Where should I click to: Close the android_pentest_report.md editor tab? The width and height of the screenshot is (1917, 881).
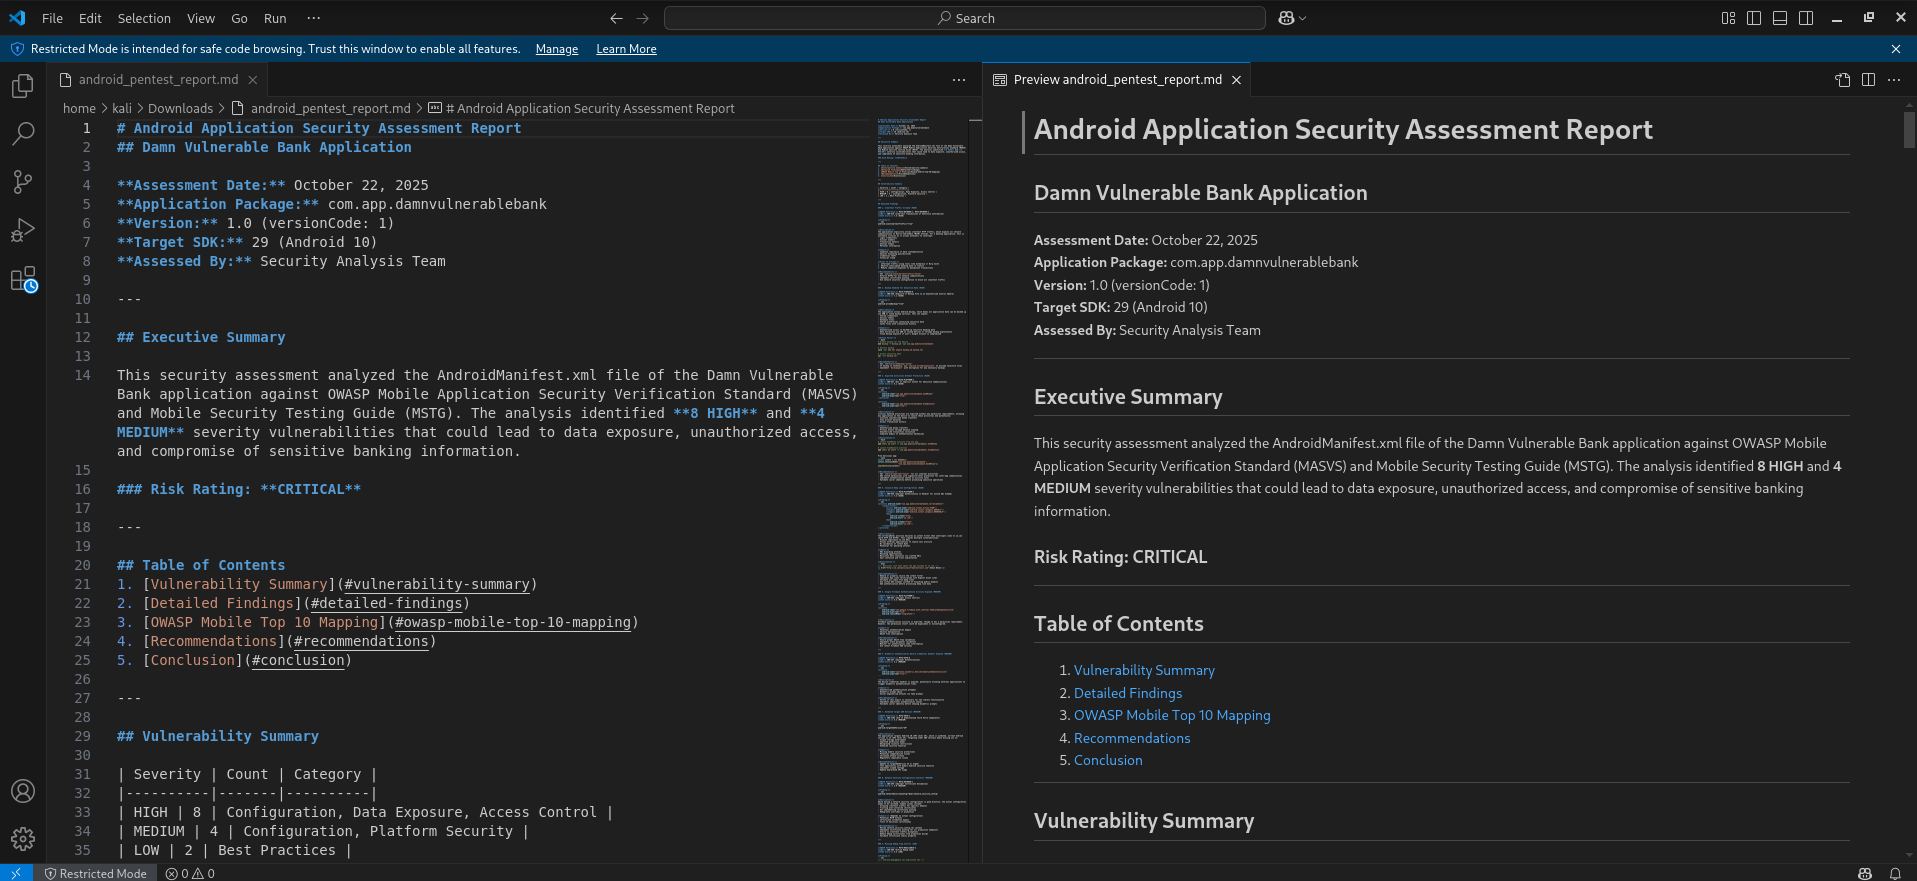[x=253, y=80]
